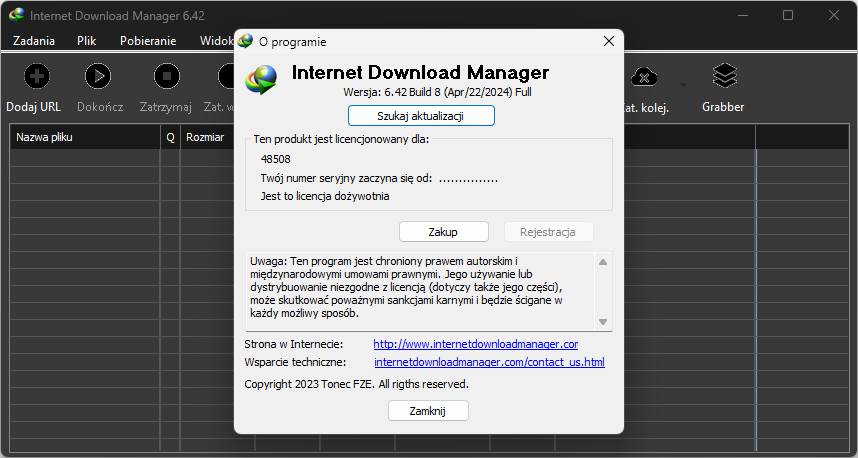Click the Rozmiar column header
The height and width of the screenshot is (458, 858).
[207, 137]
